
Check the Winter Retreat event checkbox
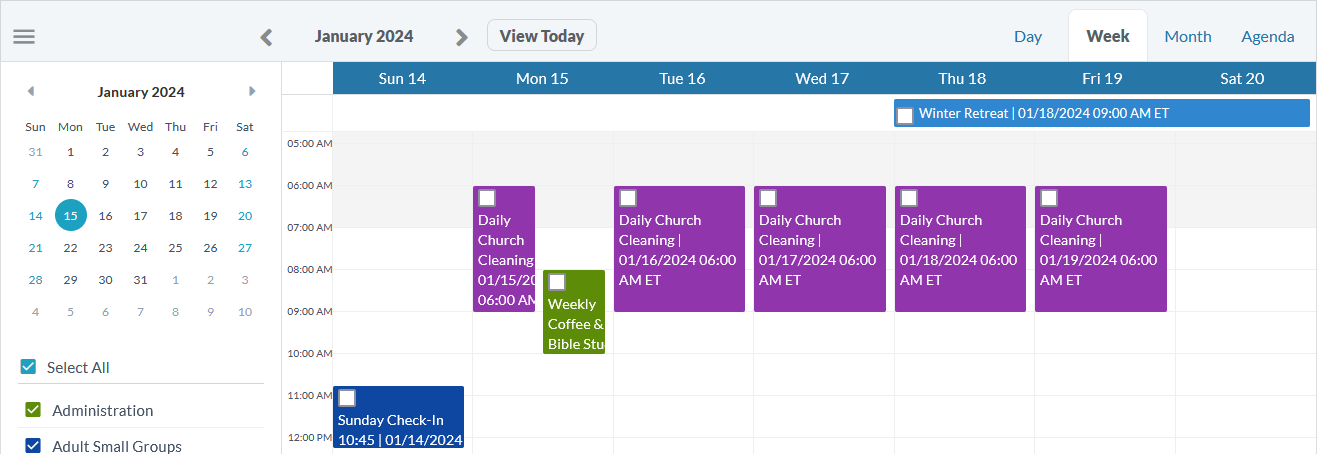[x=905, y=115]
